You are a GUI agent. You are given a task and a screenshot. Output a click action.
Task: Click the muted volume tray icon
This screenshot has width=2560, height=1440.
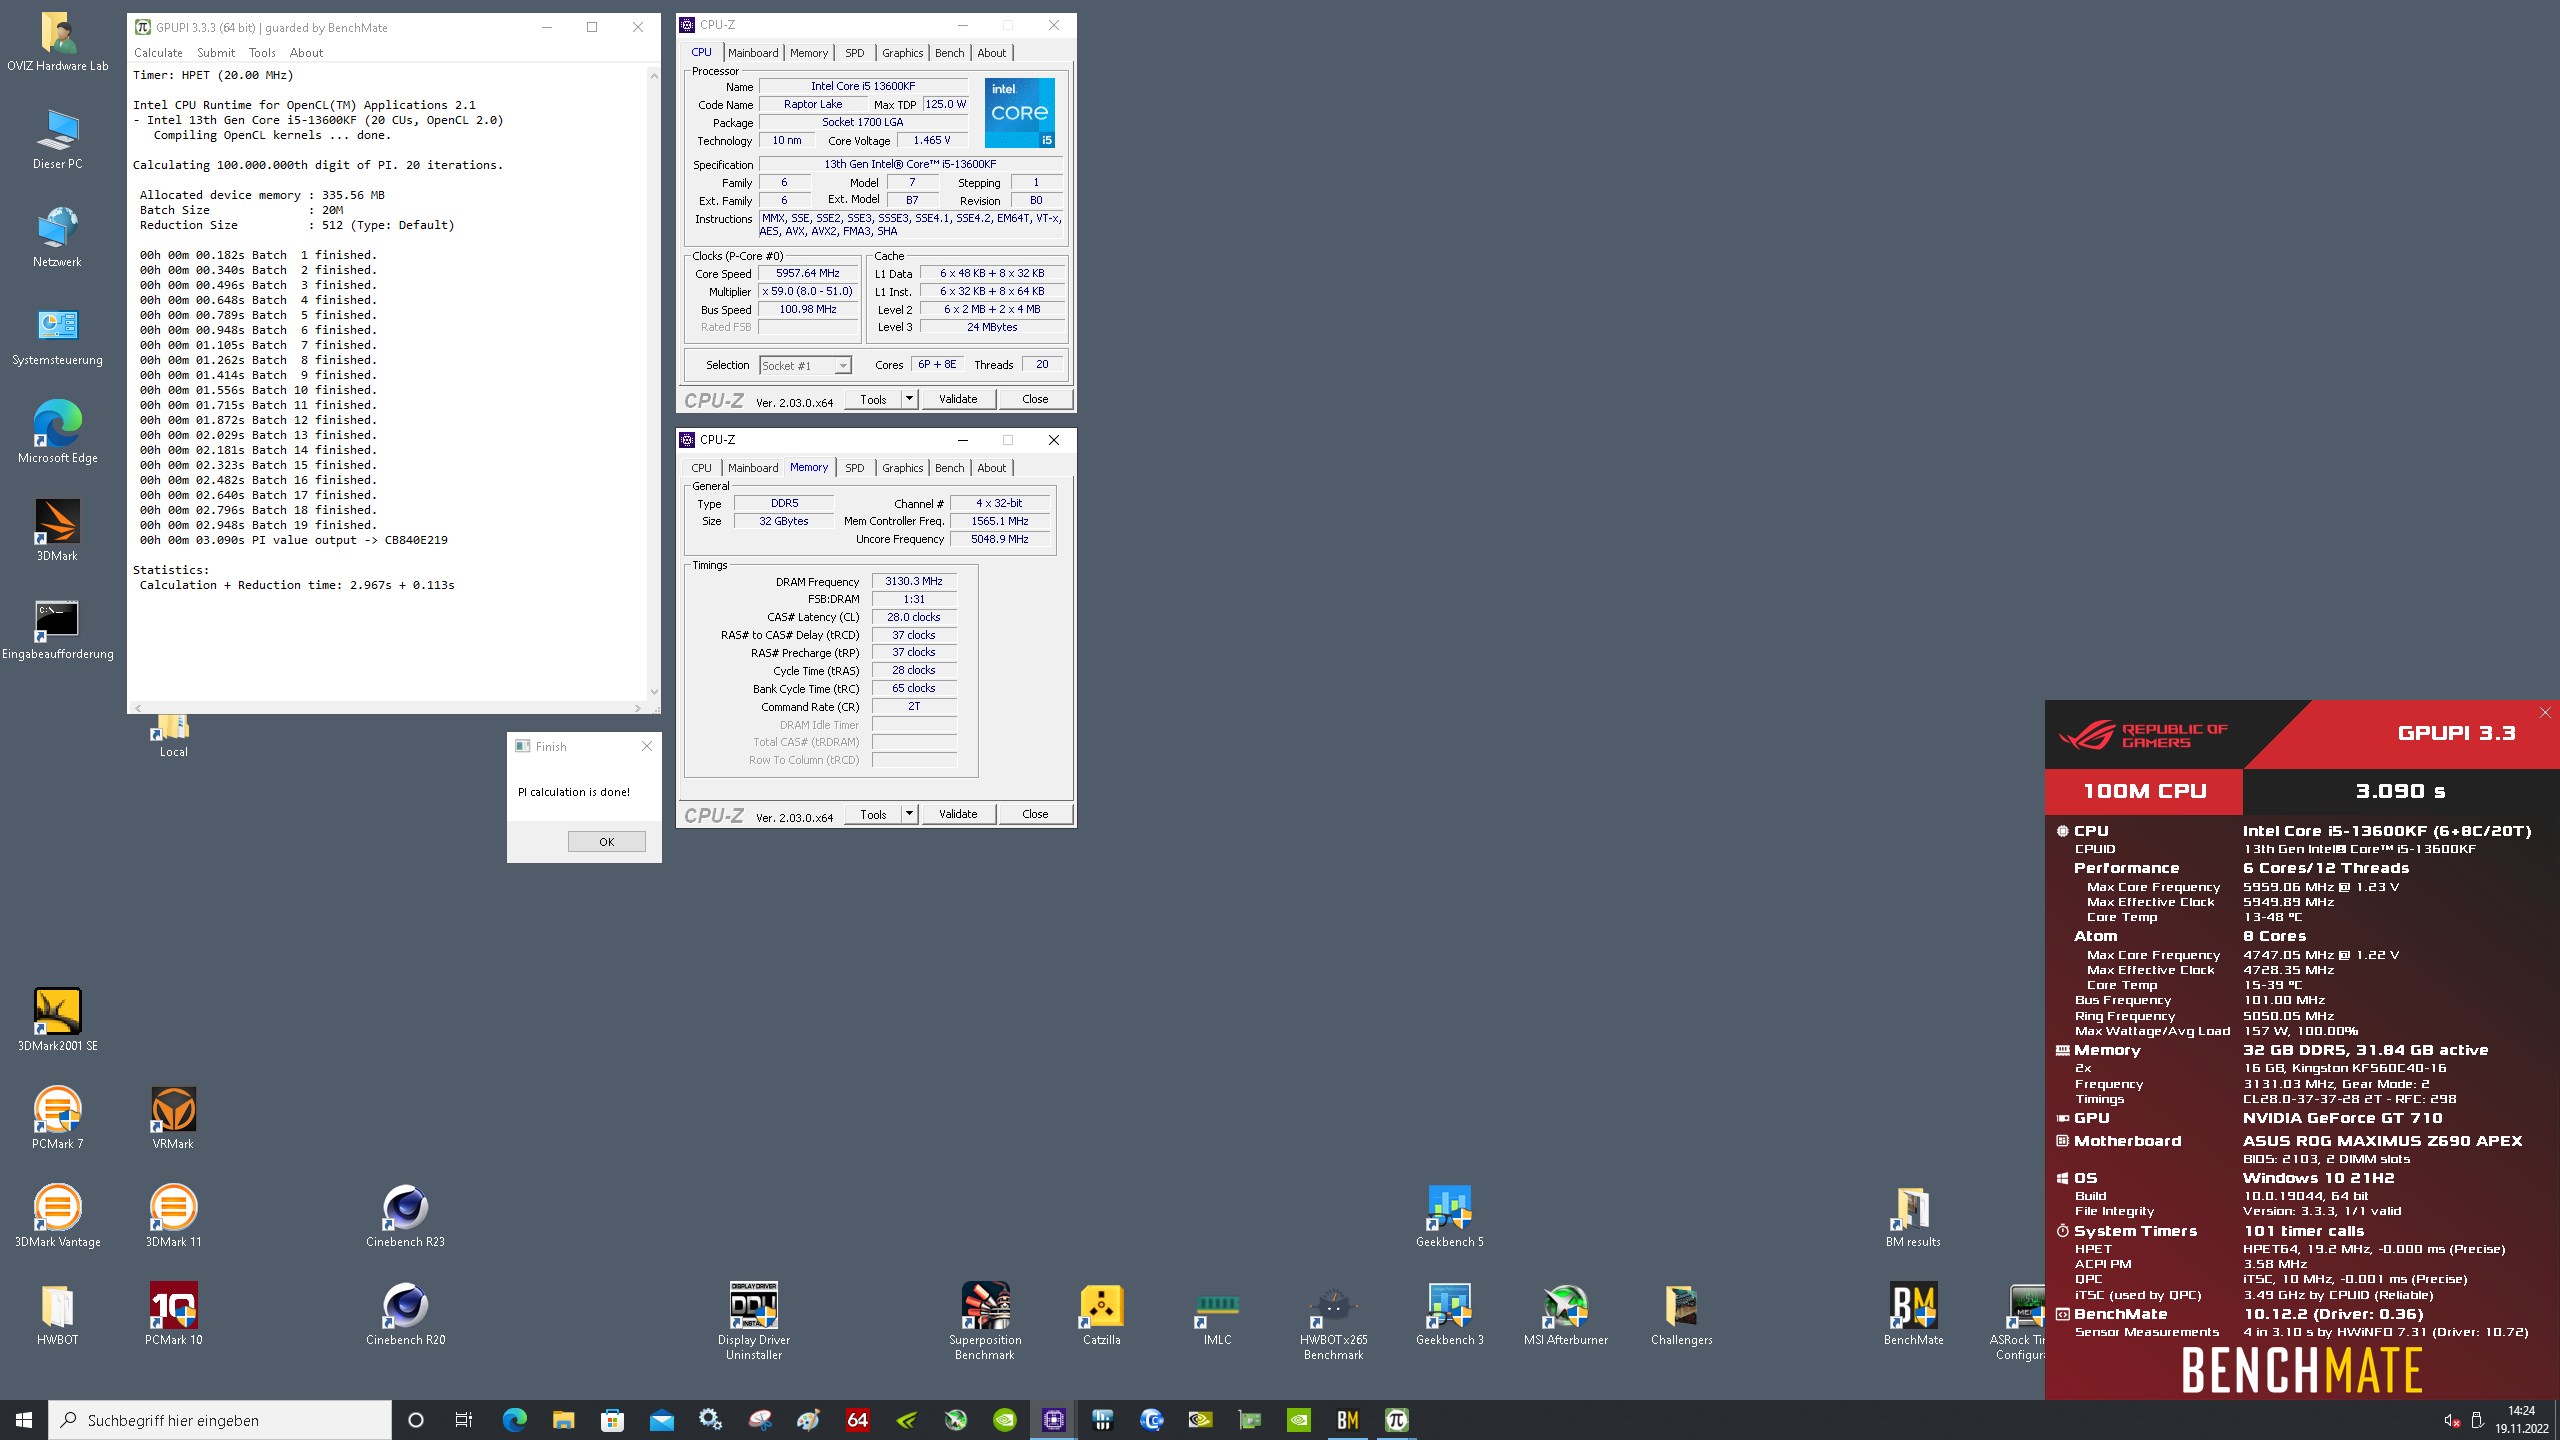point(2452,1420)
